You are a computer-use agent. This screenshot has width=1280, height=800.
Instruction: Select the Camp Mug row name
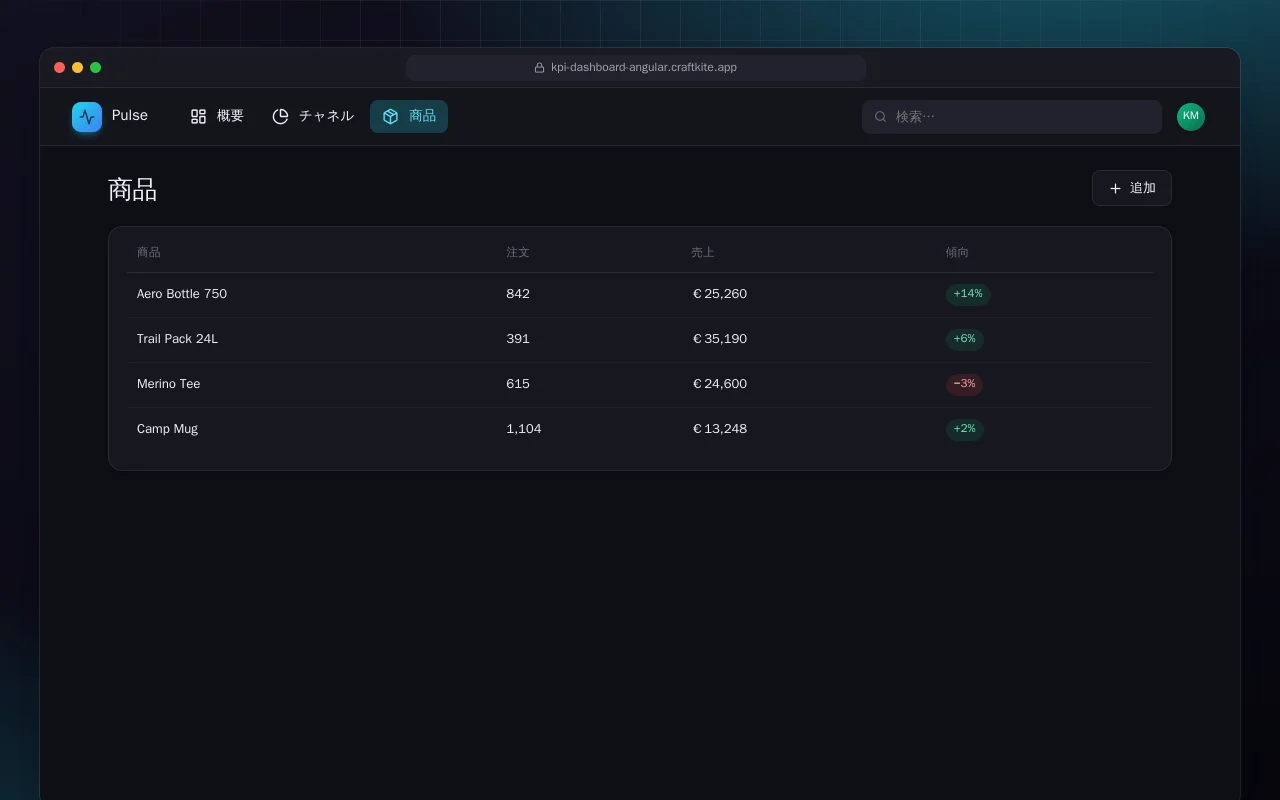[167, 429]
